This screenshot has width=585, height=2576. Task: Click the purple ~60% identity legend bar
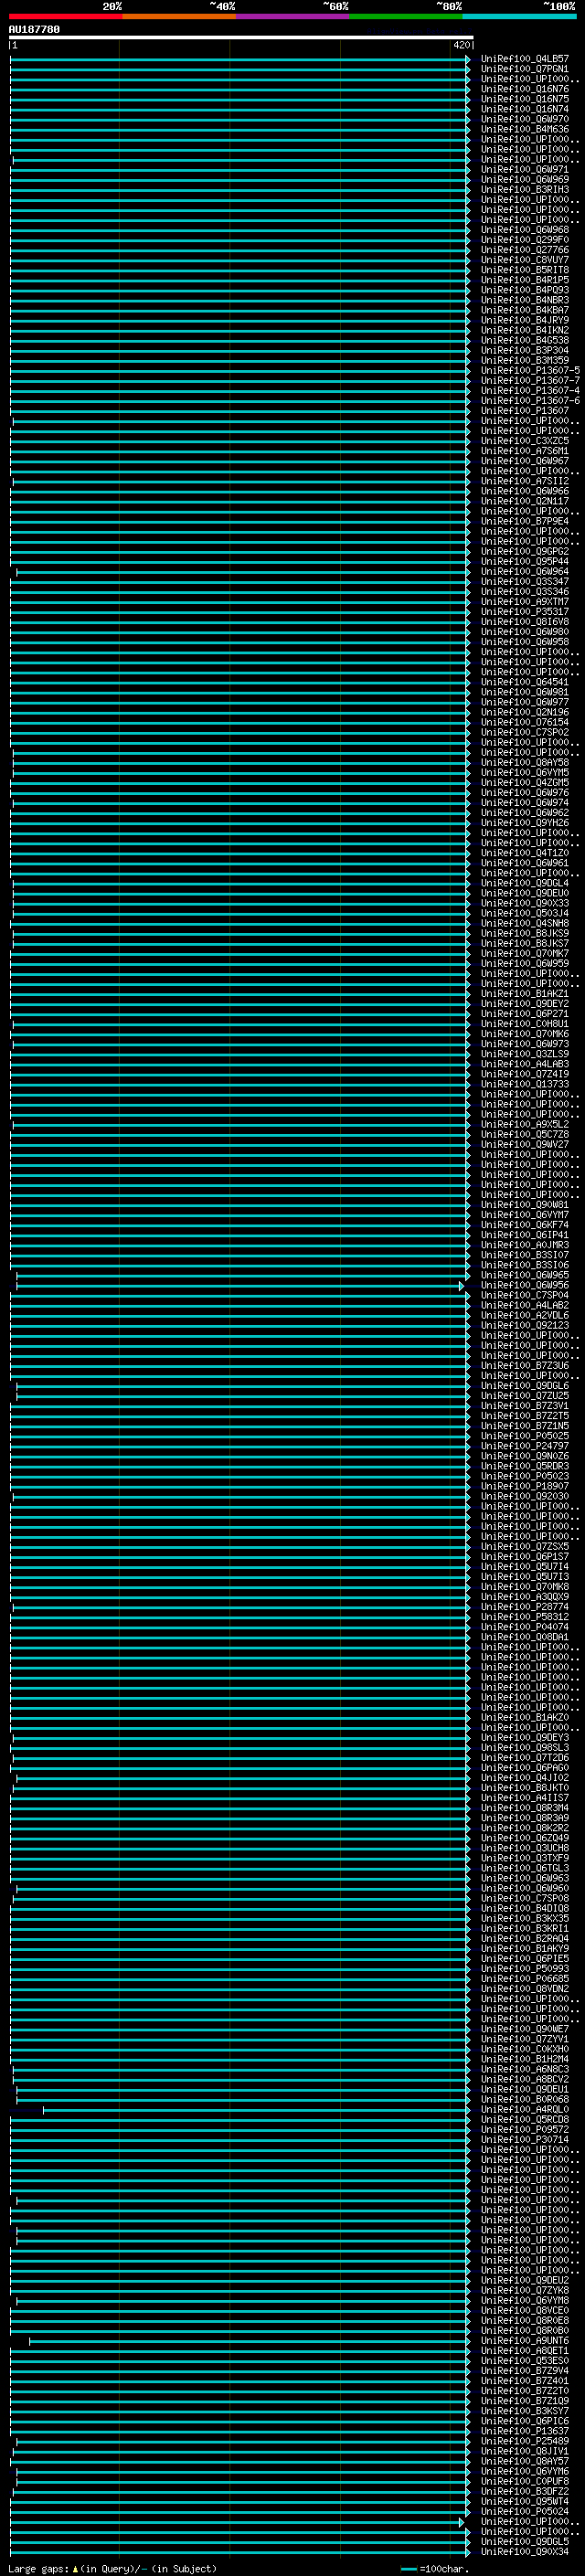tap(292, 16)
